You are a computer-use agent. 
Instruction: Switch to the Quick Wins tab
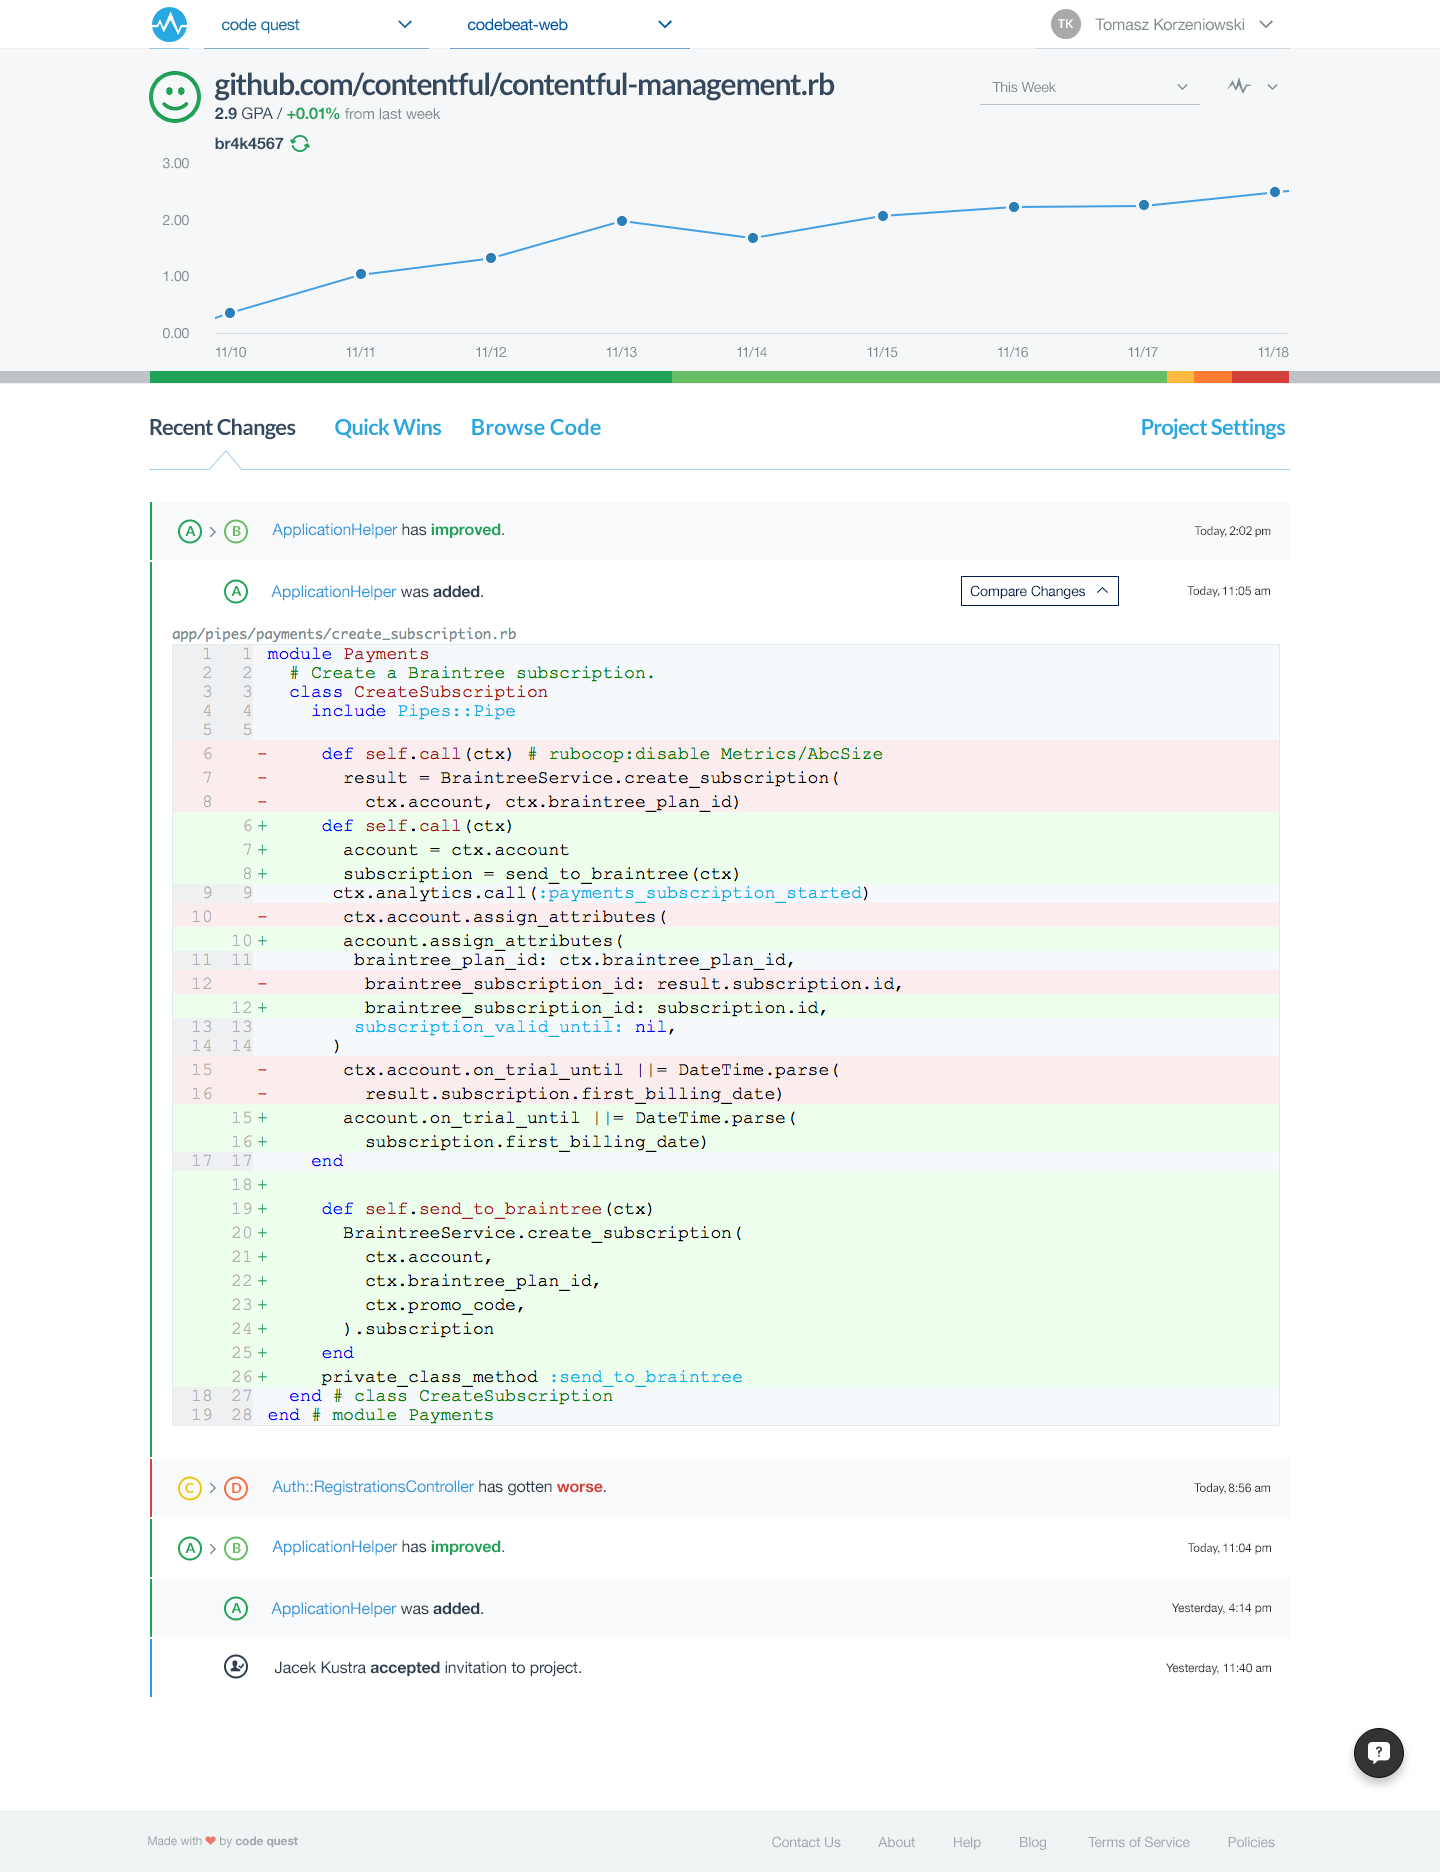388,428
